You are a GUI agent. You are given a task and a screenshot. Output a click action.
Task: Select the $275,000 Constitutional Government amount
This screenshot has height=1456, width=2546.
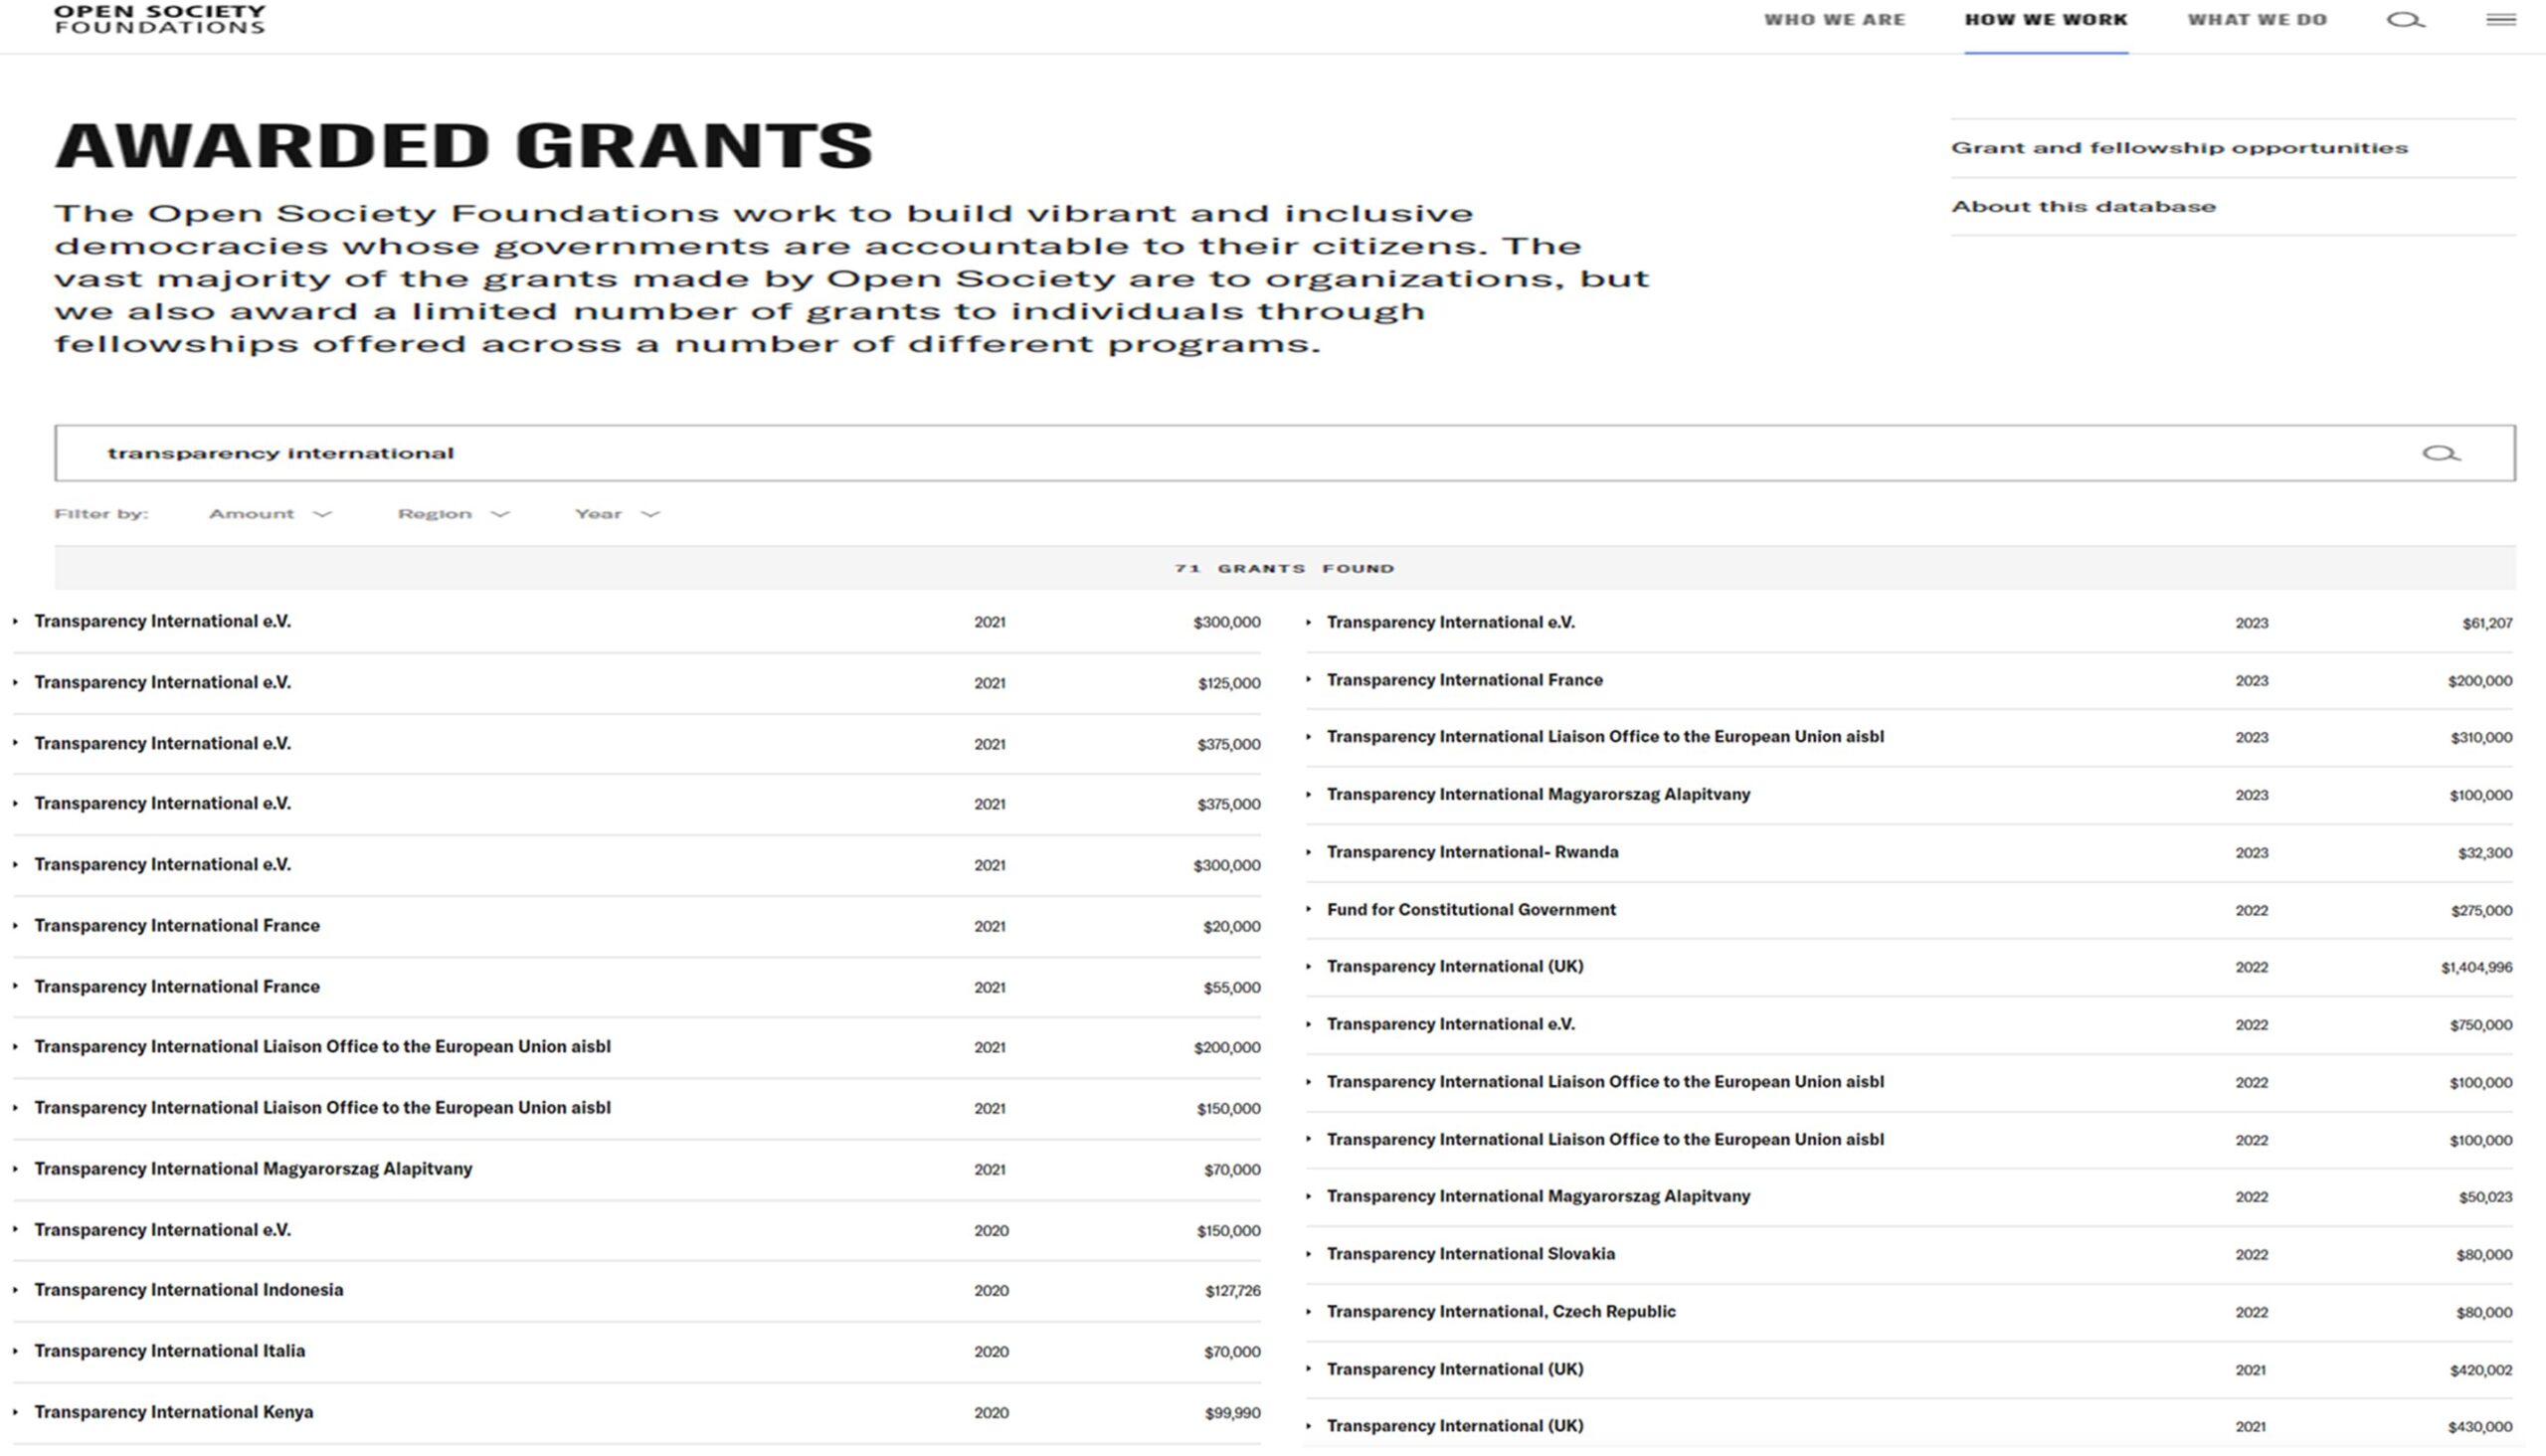coord(2481,911)
